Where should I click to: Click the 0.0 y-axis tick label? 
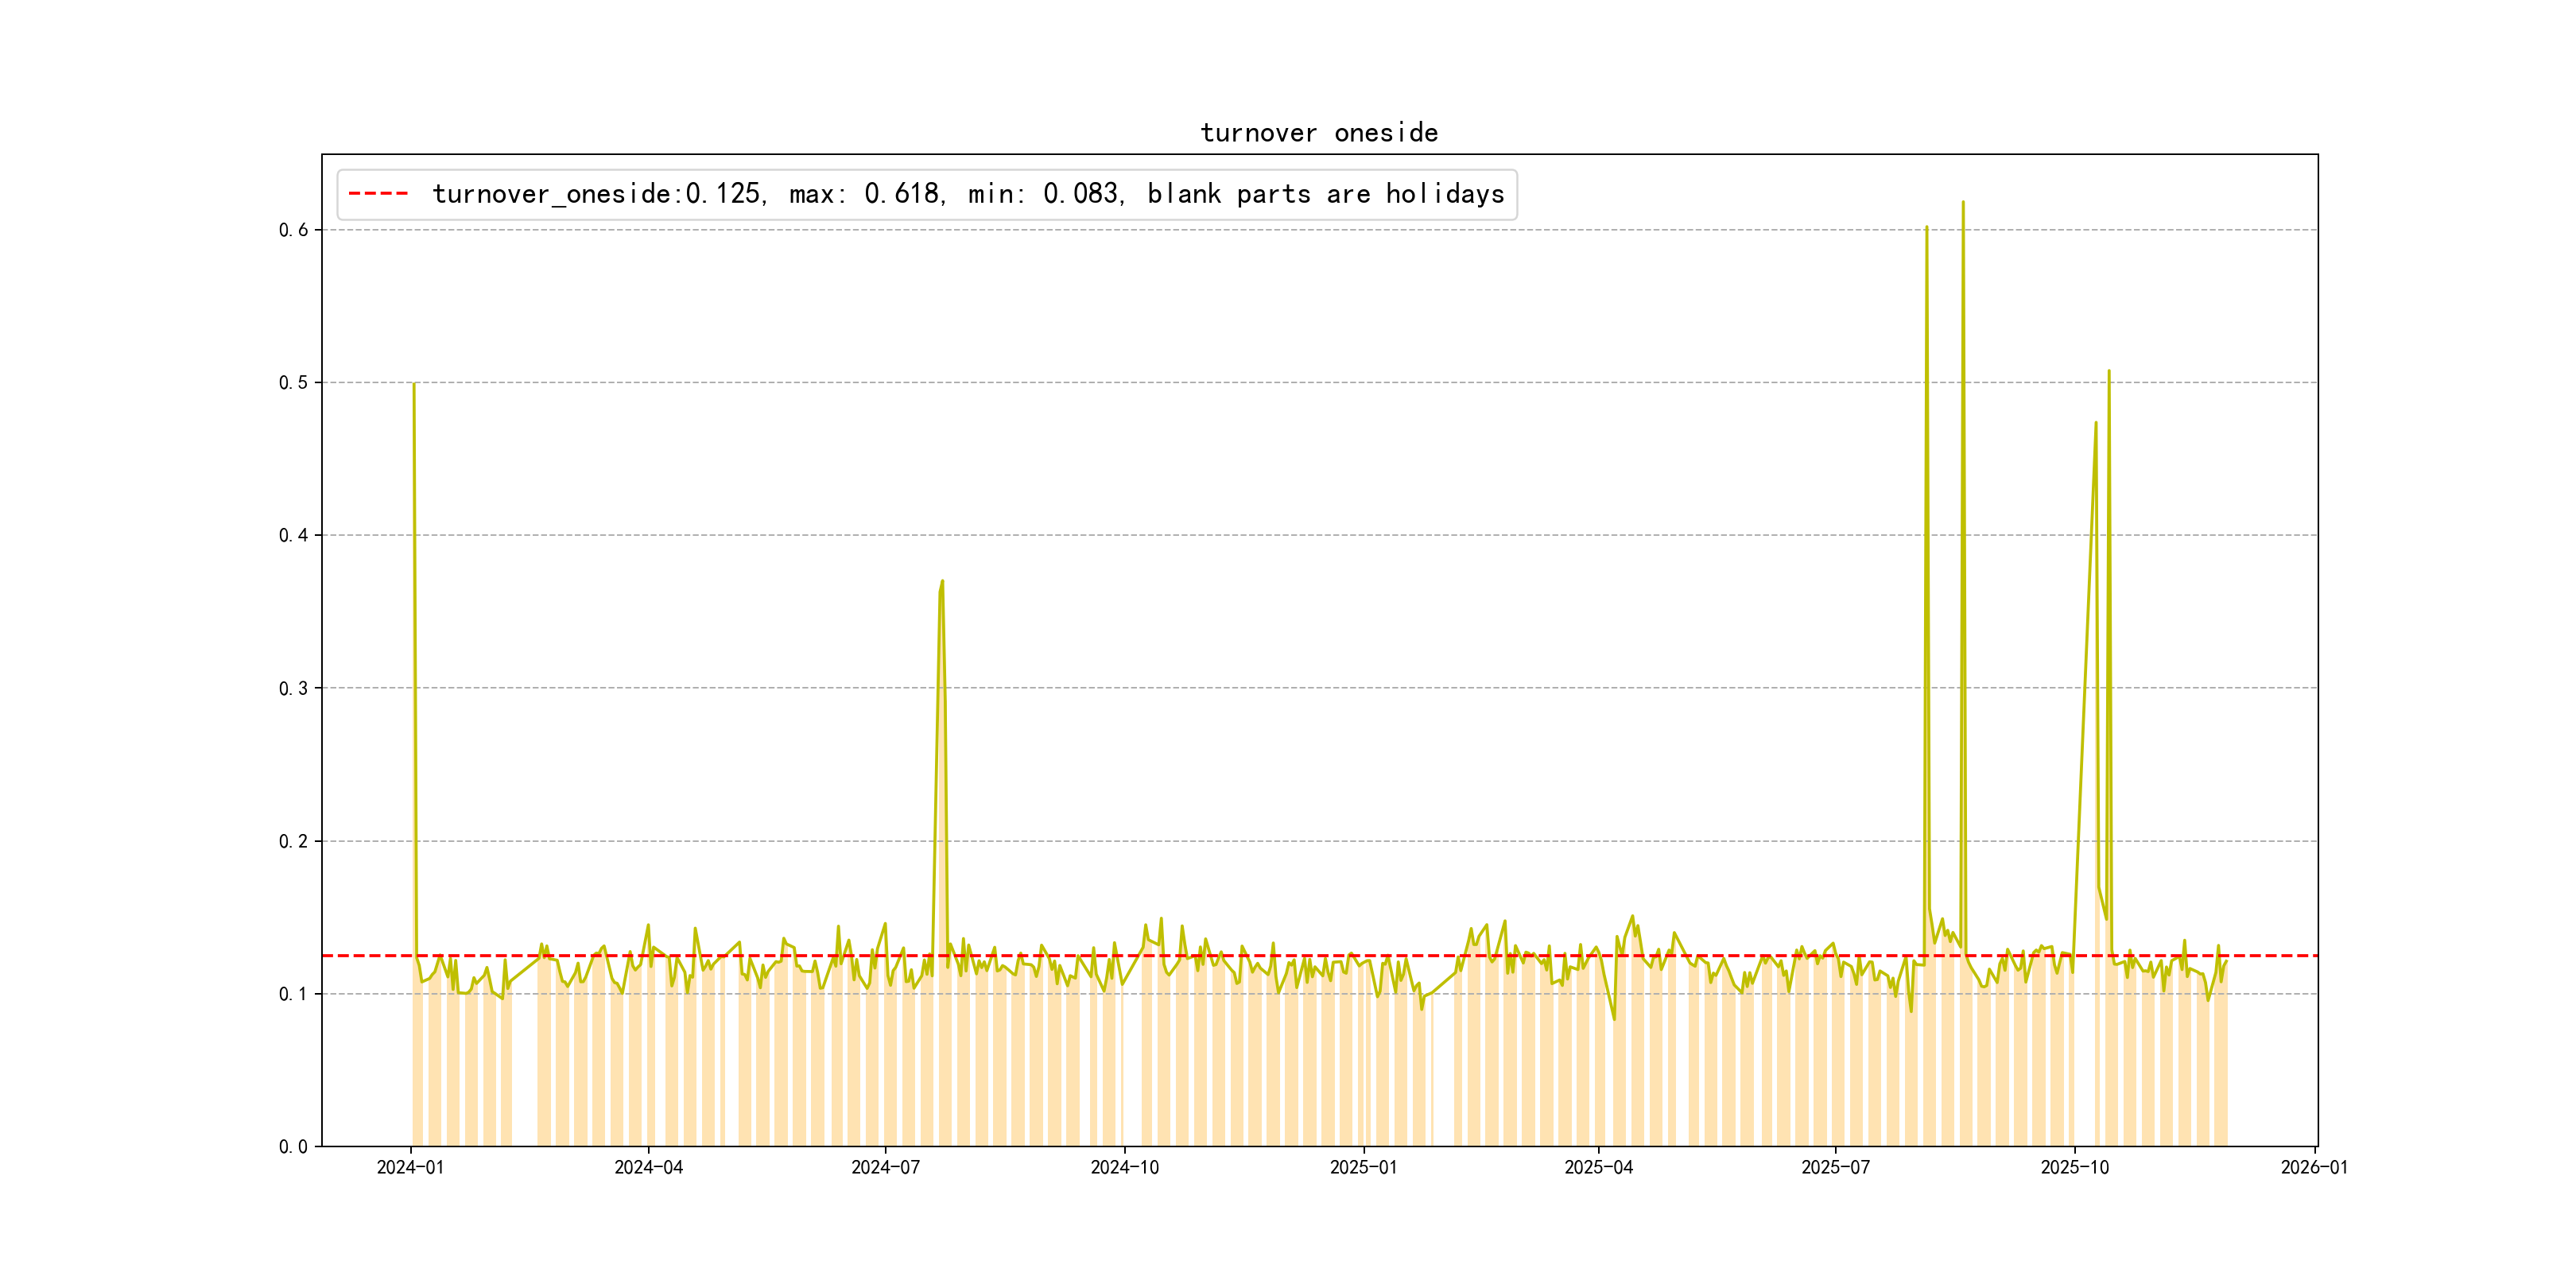293,1146
